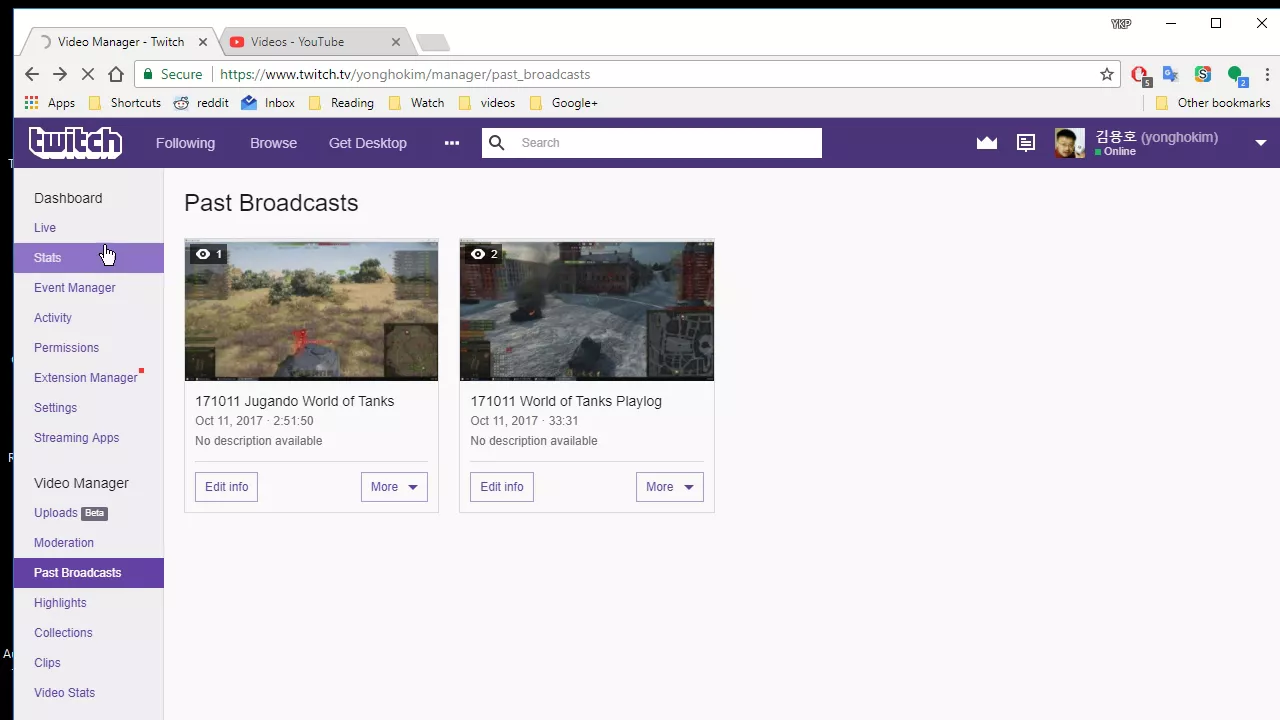Open the Reading bookmark folder
This screenshot has width=1280, height=720.
coord(341,103)
